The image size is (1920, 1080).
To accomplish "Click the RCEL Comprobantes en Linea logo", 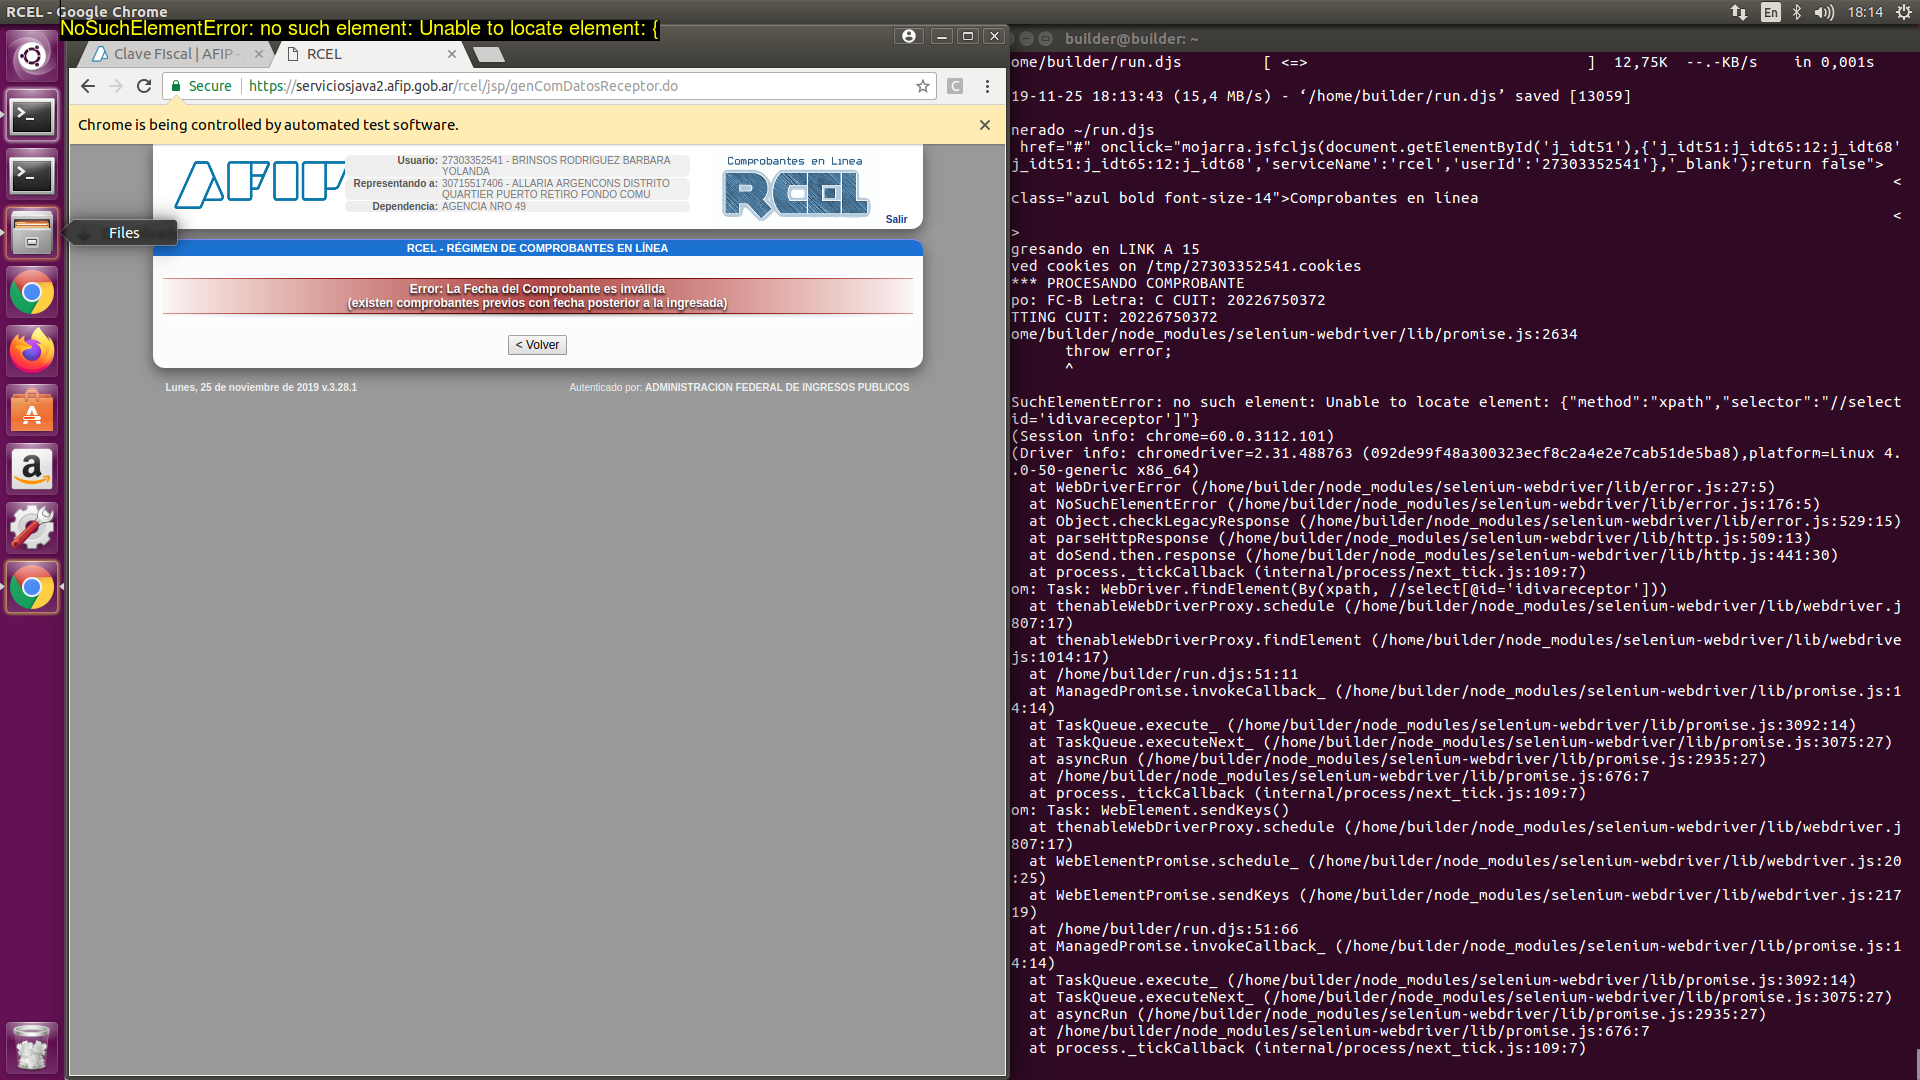I will [x=795, y=187].
